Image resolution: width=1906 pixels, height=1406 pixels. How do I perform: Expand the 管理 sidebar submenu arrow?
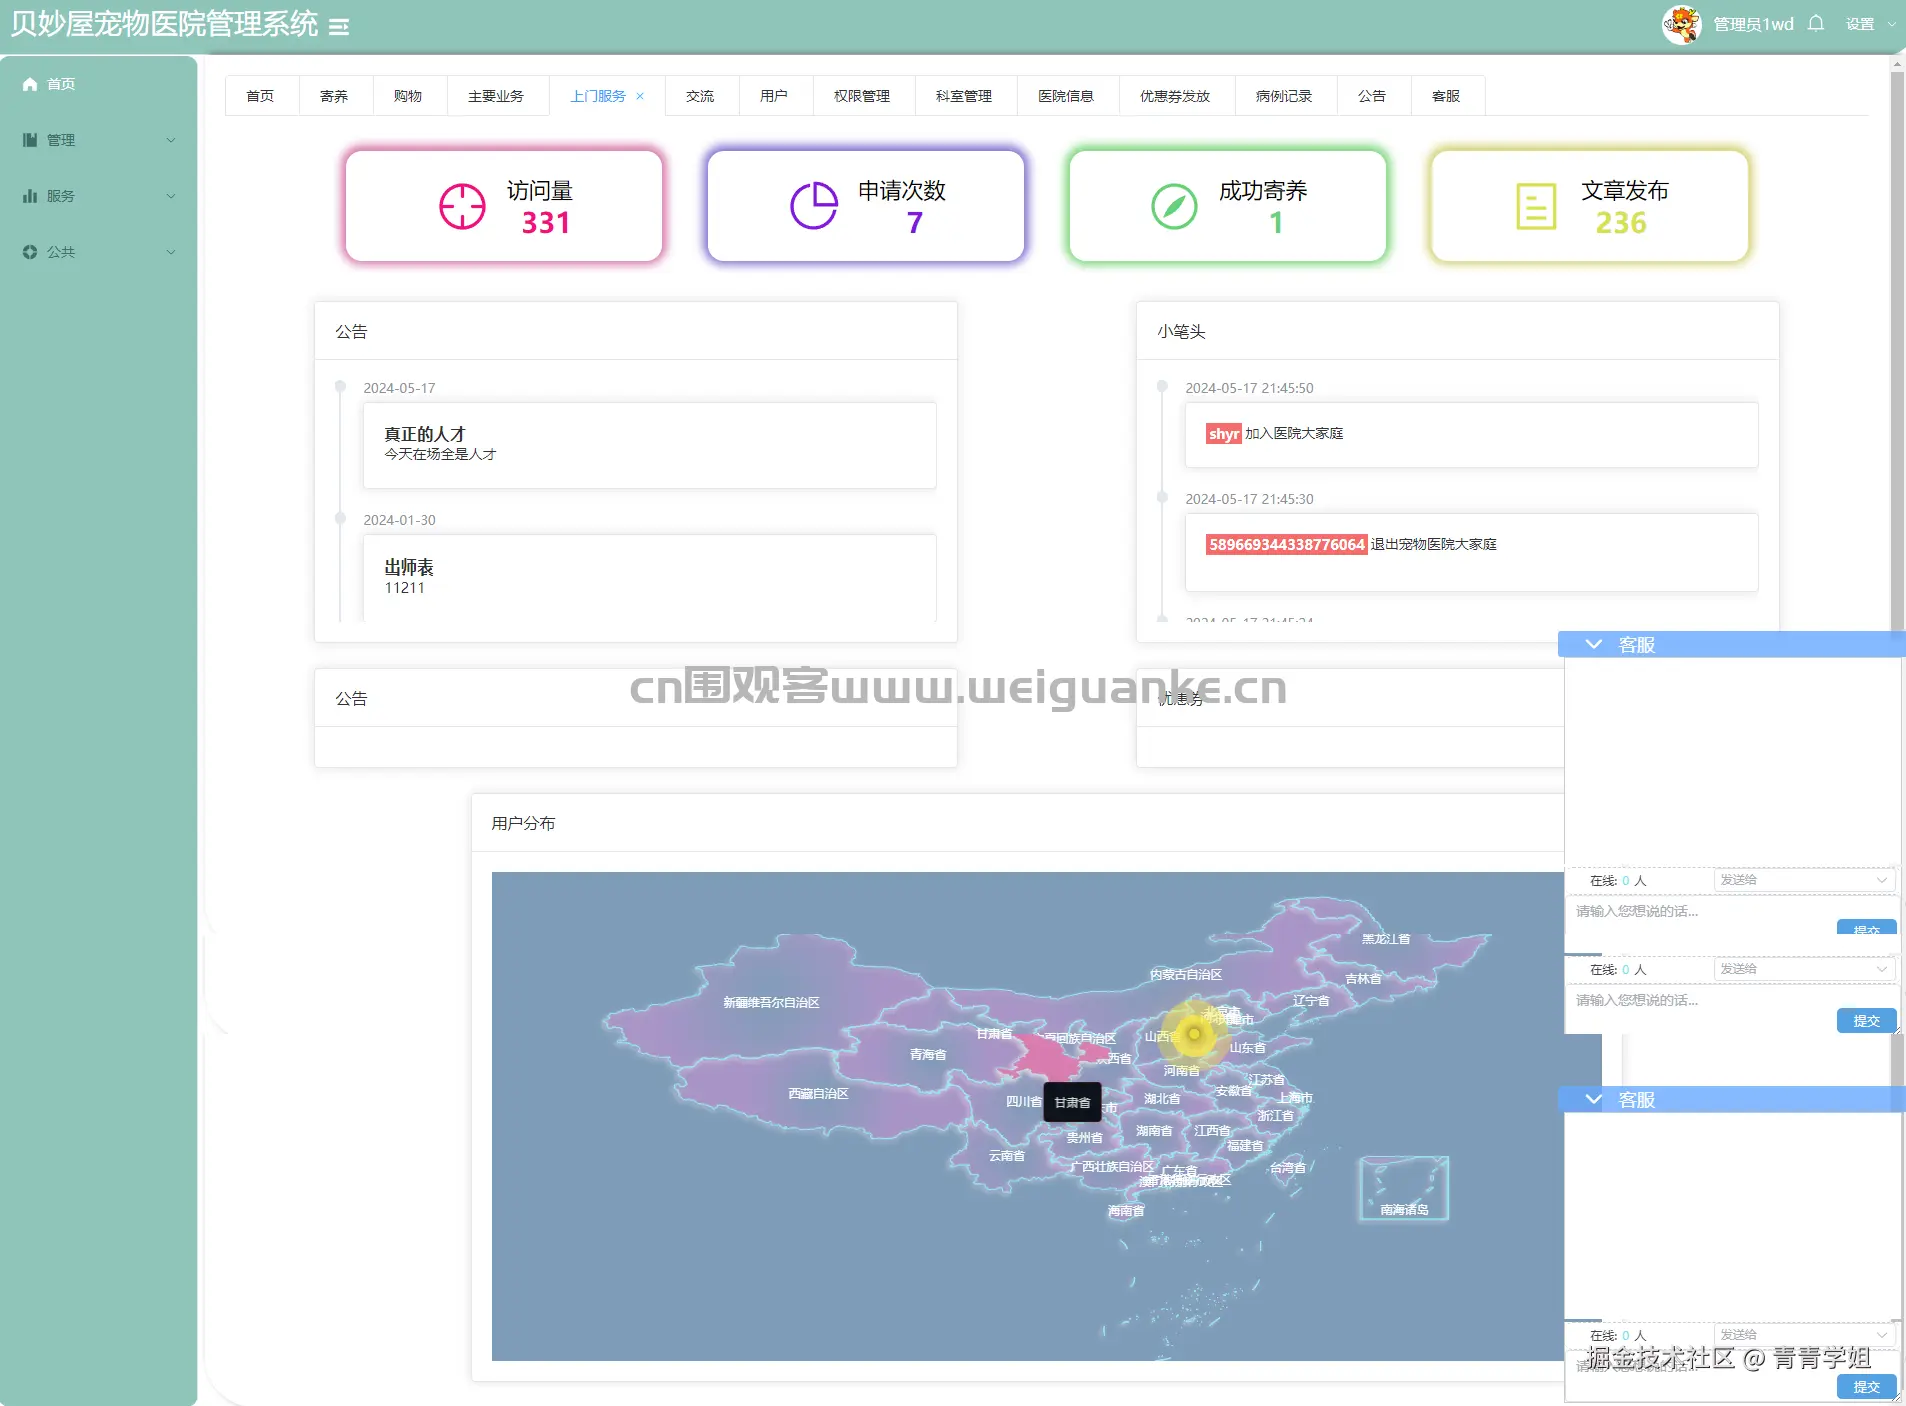click(171, 140)
